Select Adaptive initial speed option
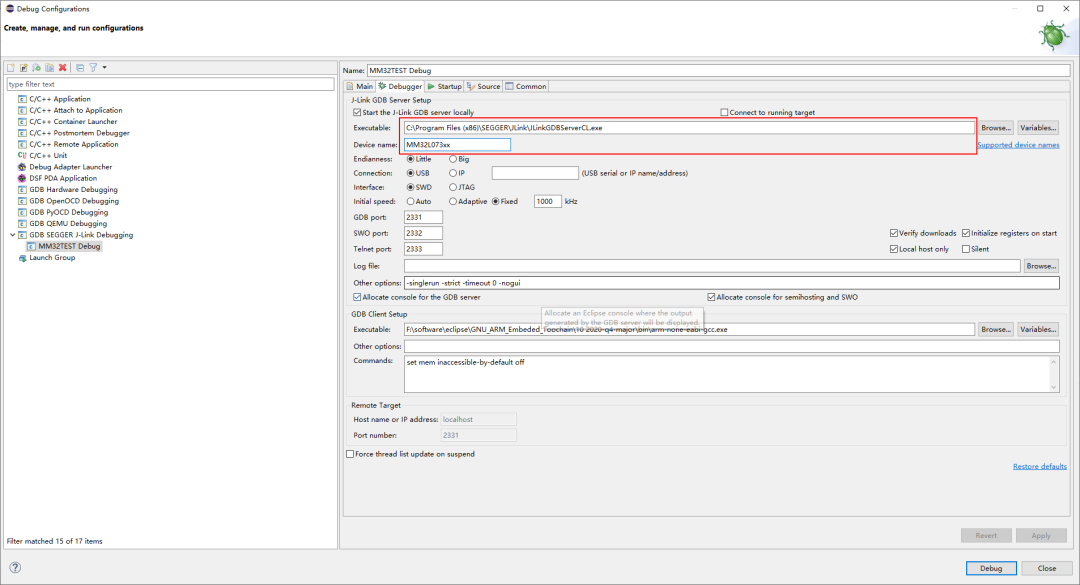 pos(453,202)
